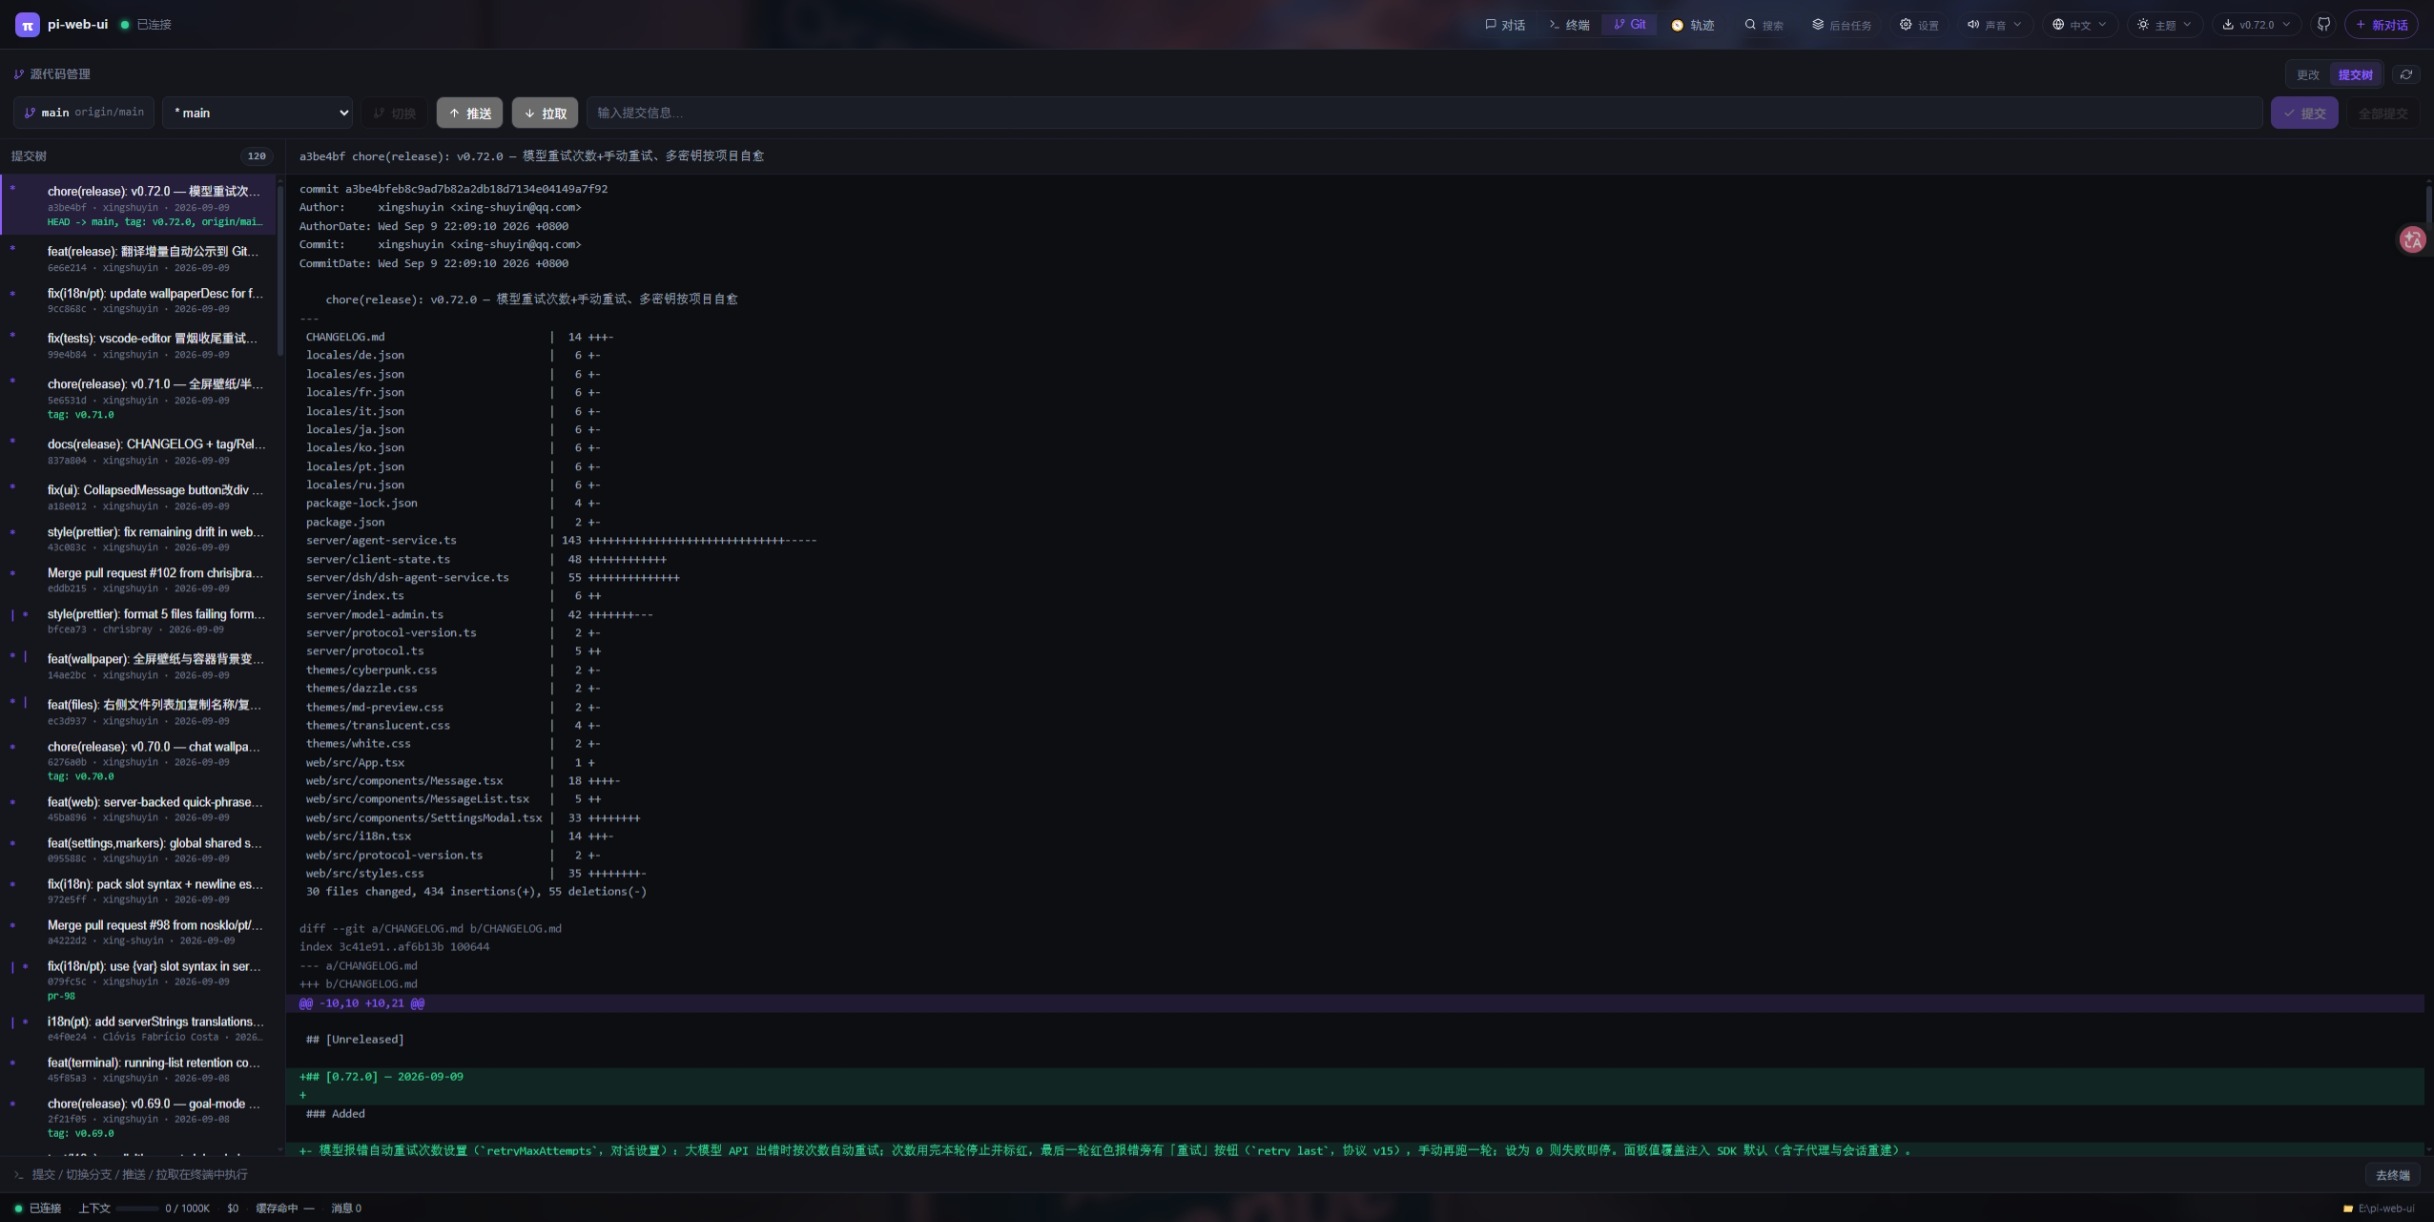Open the GitHub icon link
Image resolution: width=2434 pixels, height=1222 pixels.
point(2324,25)
